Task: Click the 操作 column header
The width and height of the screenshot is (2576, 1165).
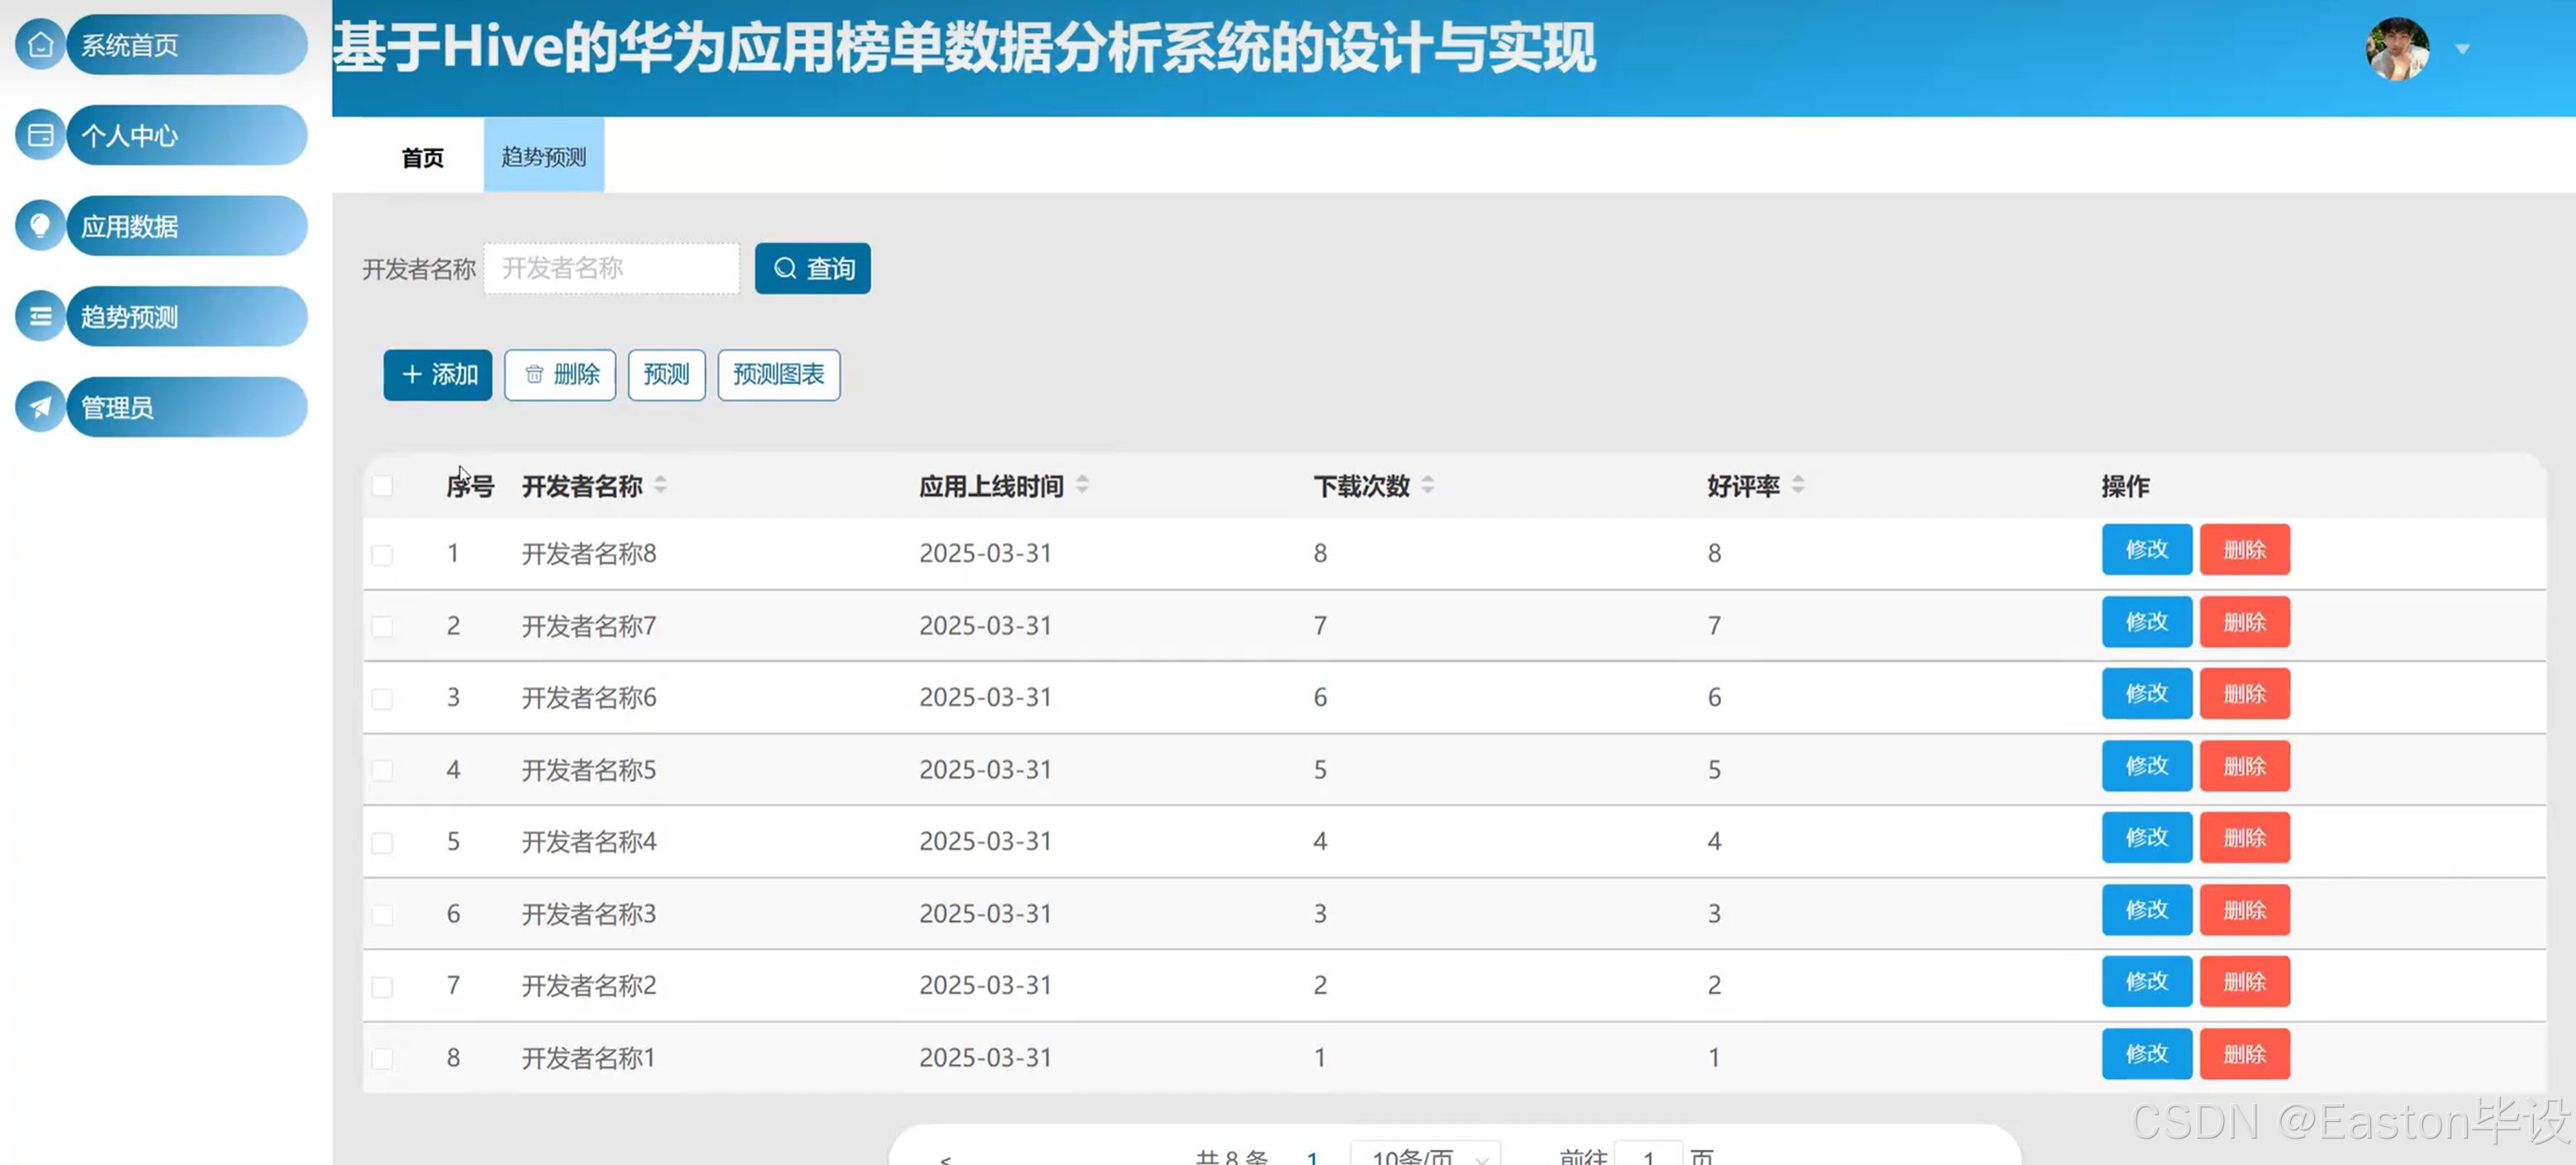Action: (x=2125, y=486)
